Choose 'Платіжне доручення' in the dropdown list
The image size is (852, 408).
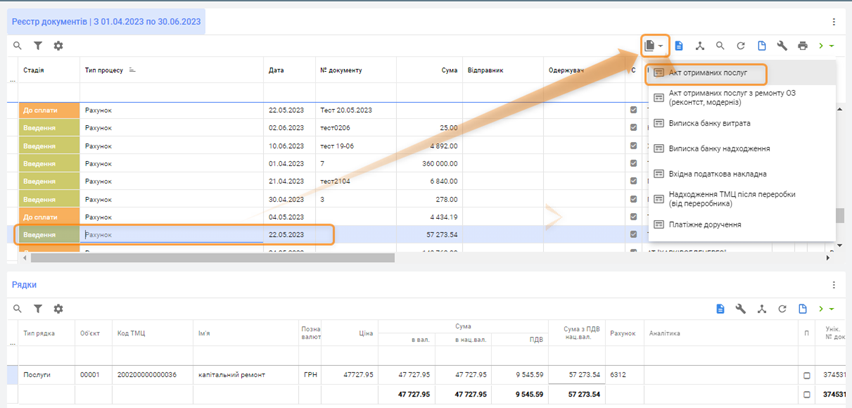click(x=704, y=225)
